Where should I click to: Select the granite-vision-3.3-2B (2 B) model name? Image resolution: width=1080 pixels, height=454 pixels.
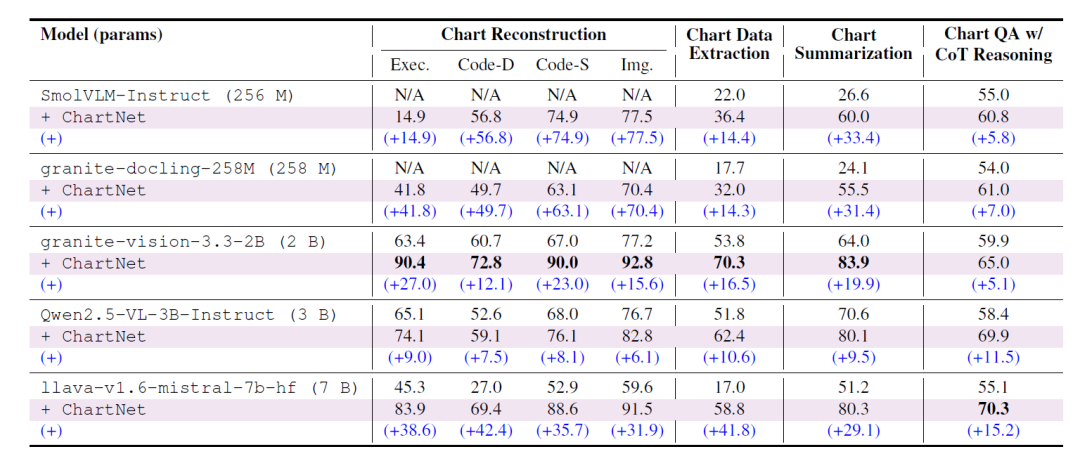pos(184,242)
